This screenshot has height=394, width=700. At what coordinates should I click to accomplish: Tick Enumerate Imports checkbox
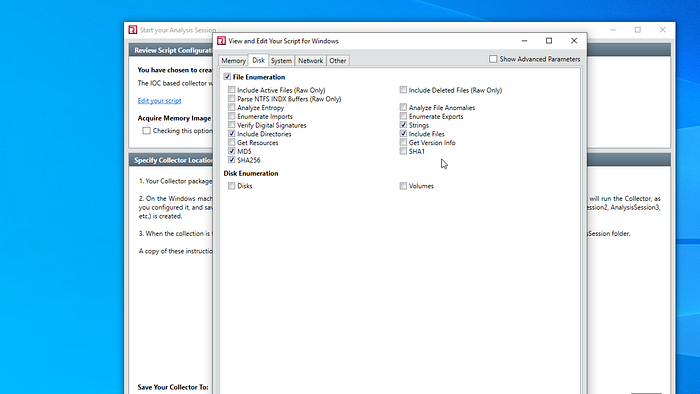(231, 116)
